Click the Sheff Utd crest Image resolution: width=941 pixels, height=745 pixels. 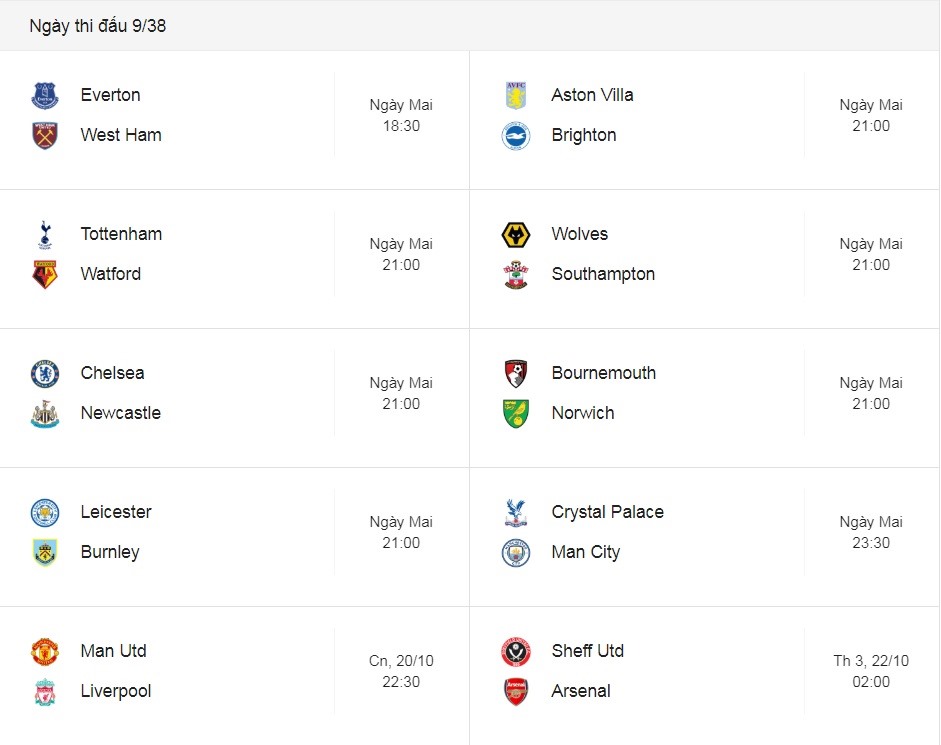(516, 652)
